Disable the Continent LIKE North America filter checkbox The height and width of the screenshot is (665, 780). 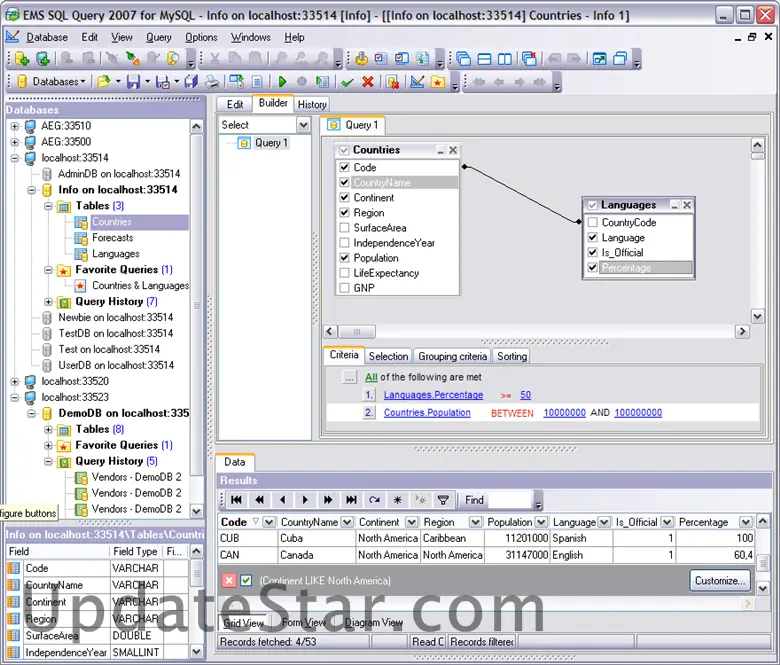[246, 580]
